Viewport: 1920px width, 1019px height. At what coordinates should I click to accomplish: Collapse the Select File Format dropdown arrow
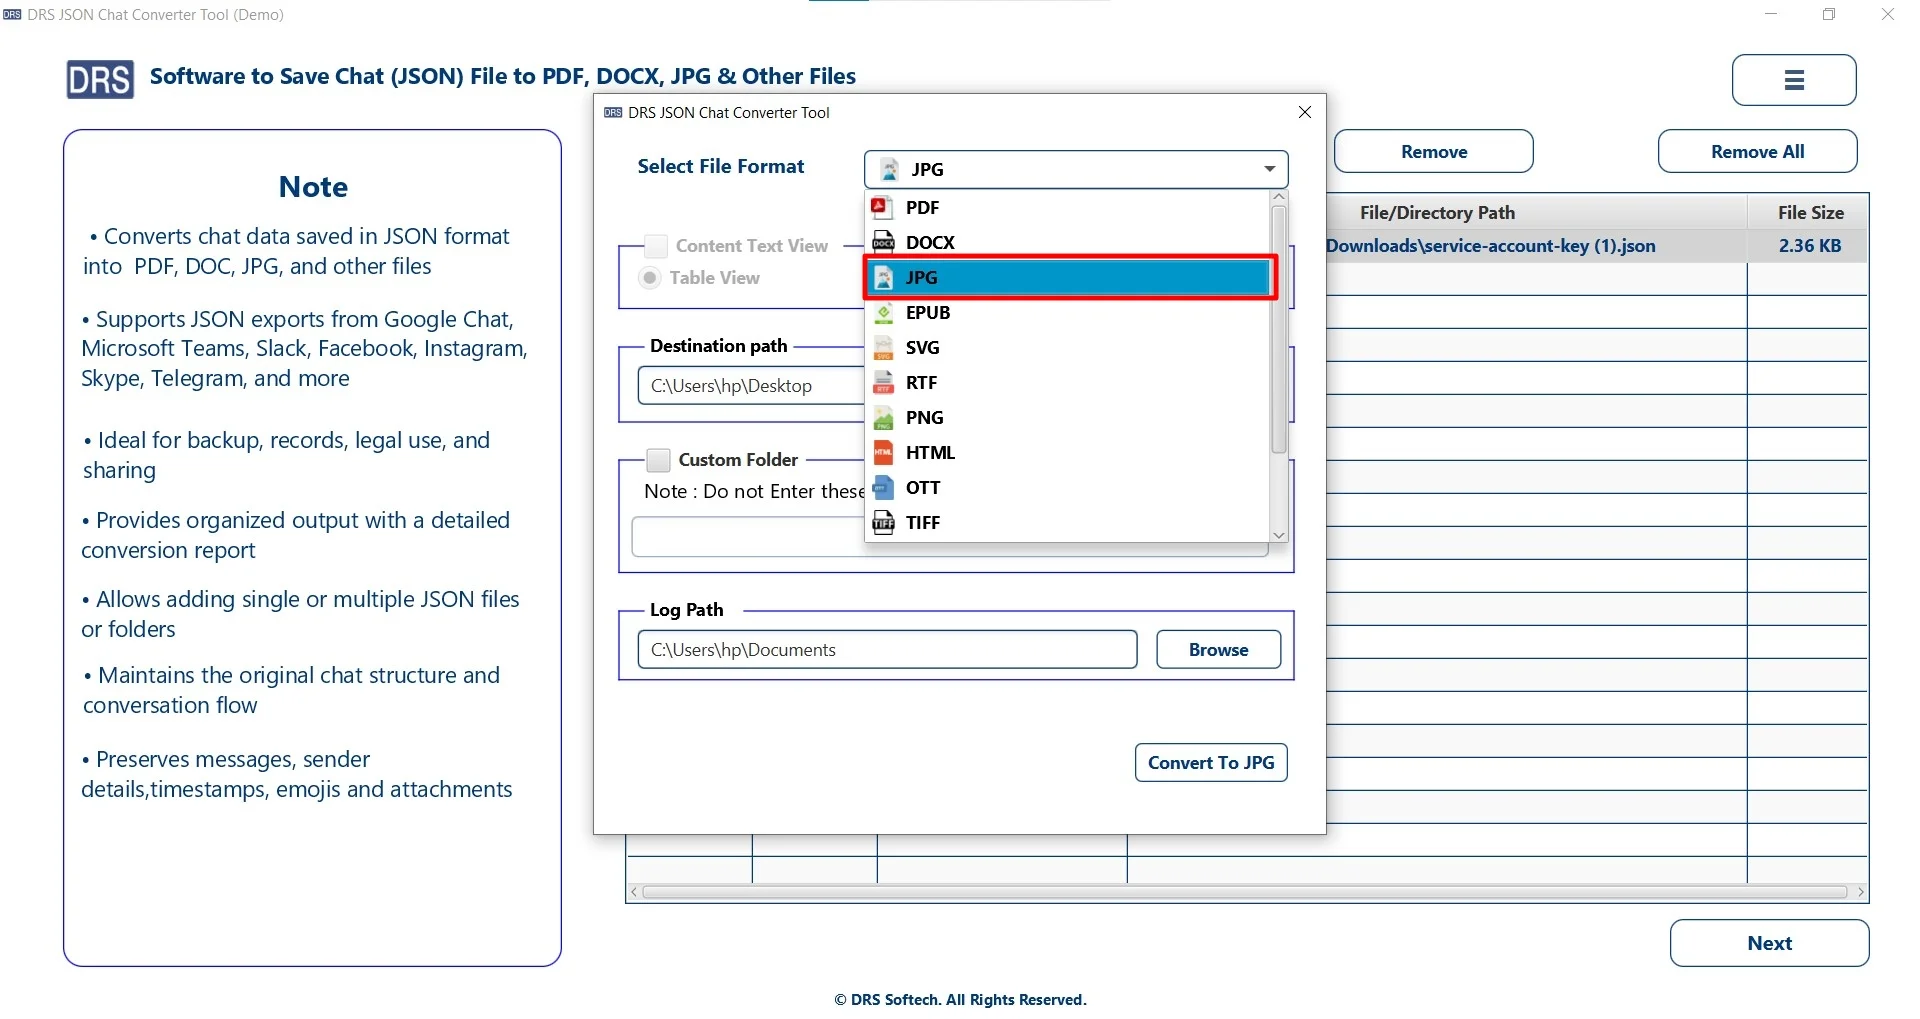1269,169
